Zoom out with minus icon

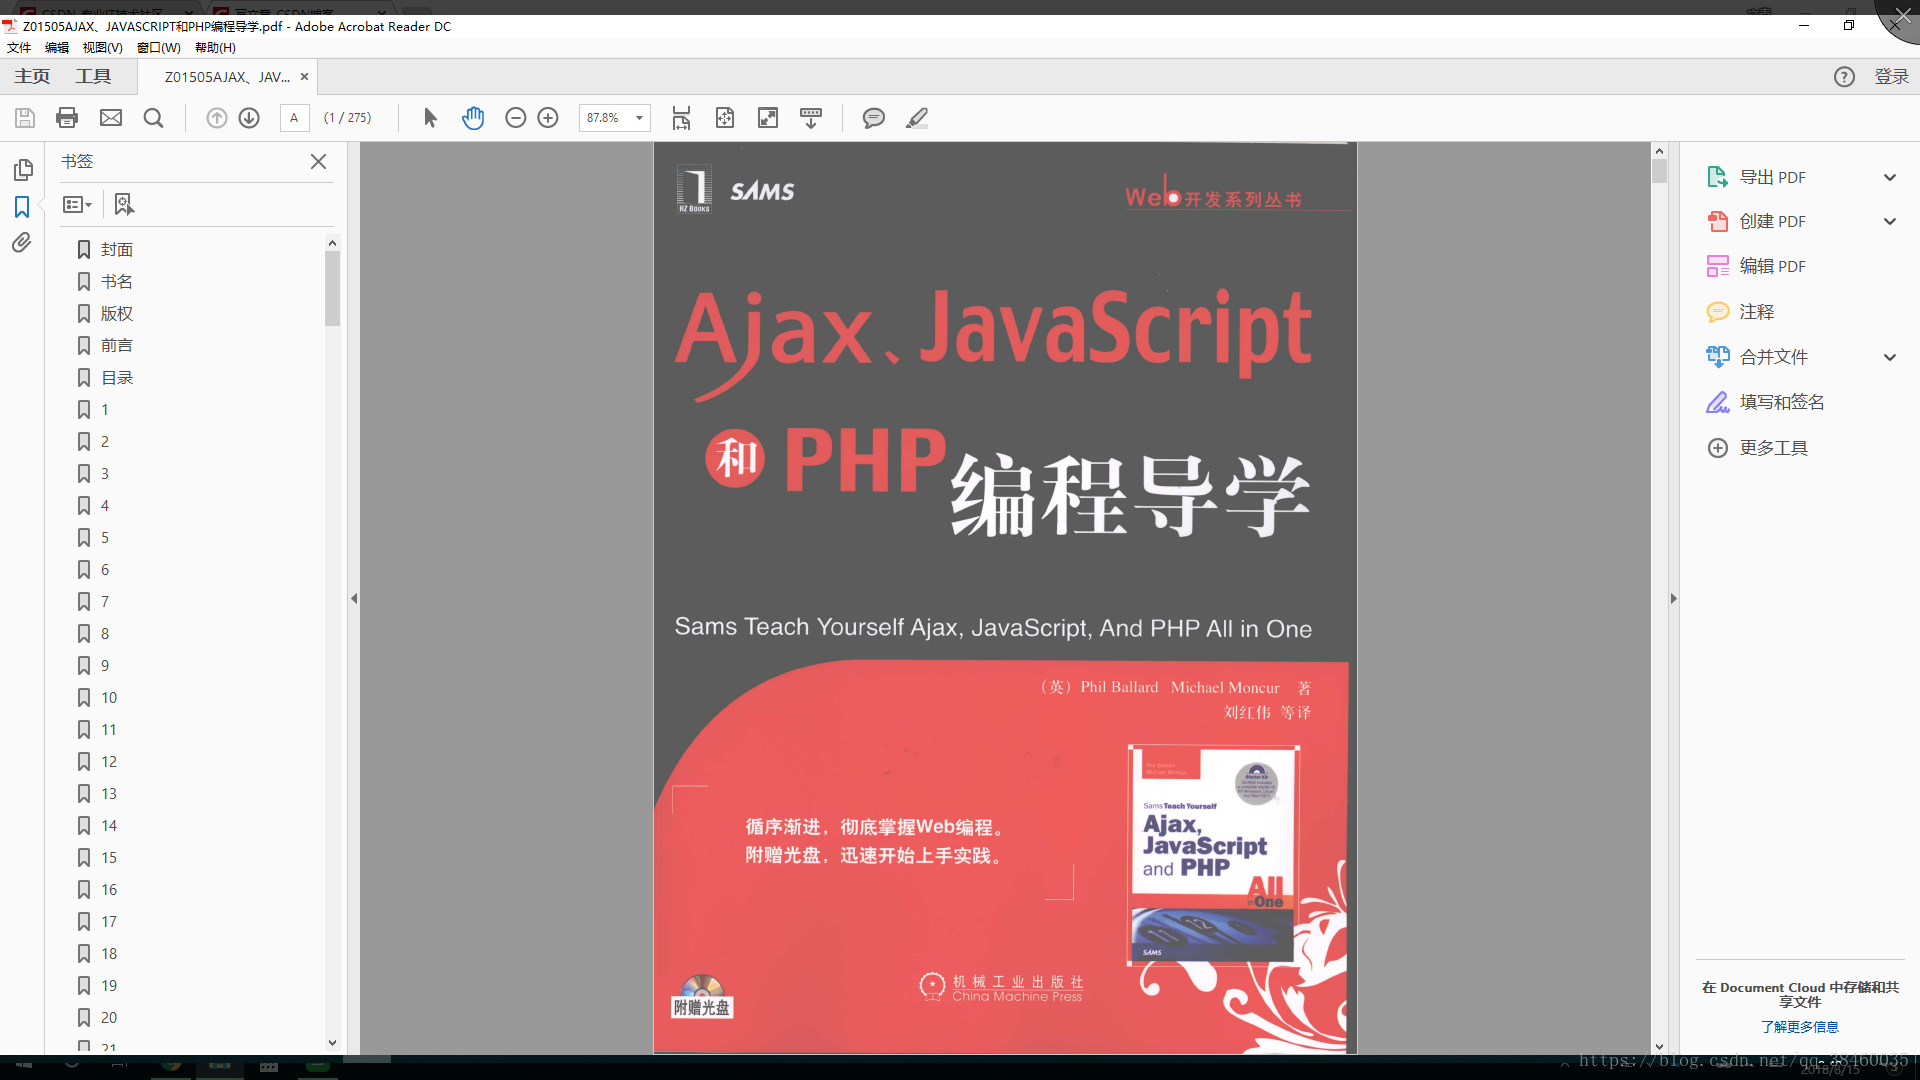pos(515,118)
